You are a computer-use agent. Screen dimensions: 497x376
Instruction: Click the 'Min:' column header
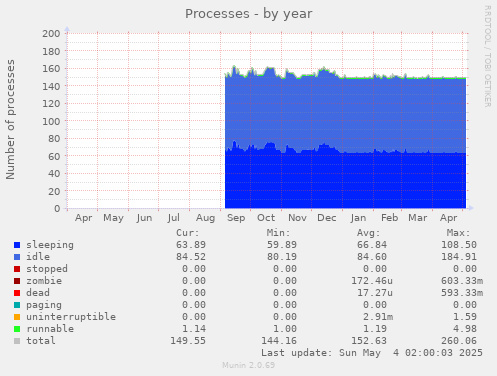coord(278,233)
